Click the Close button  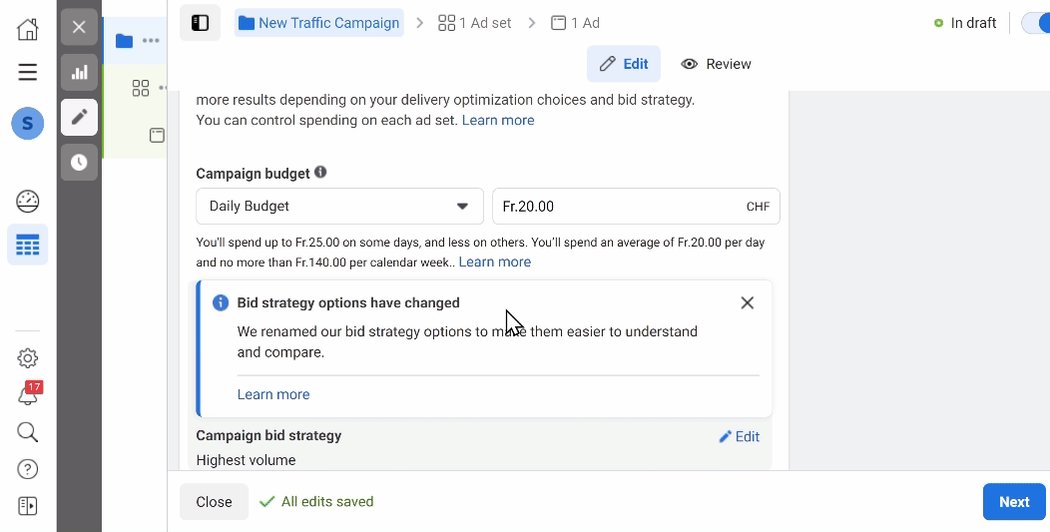tap(214, 502)
